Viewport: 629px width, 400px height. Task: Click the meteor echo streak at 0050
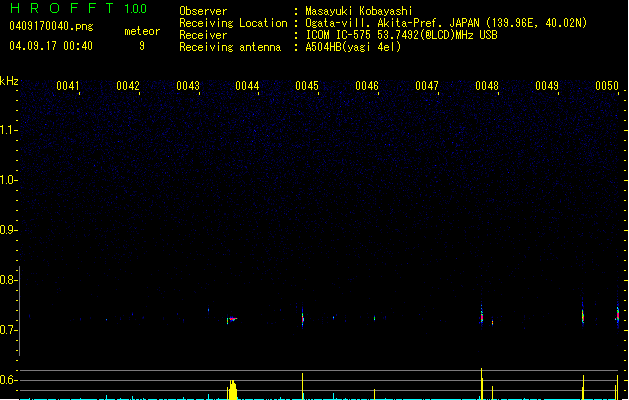(x=618, y=315)
